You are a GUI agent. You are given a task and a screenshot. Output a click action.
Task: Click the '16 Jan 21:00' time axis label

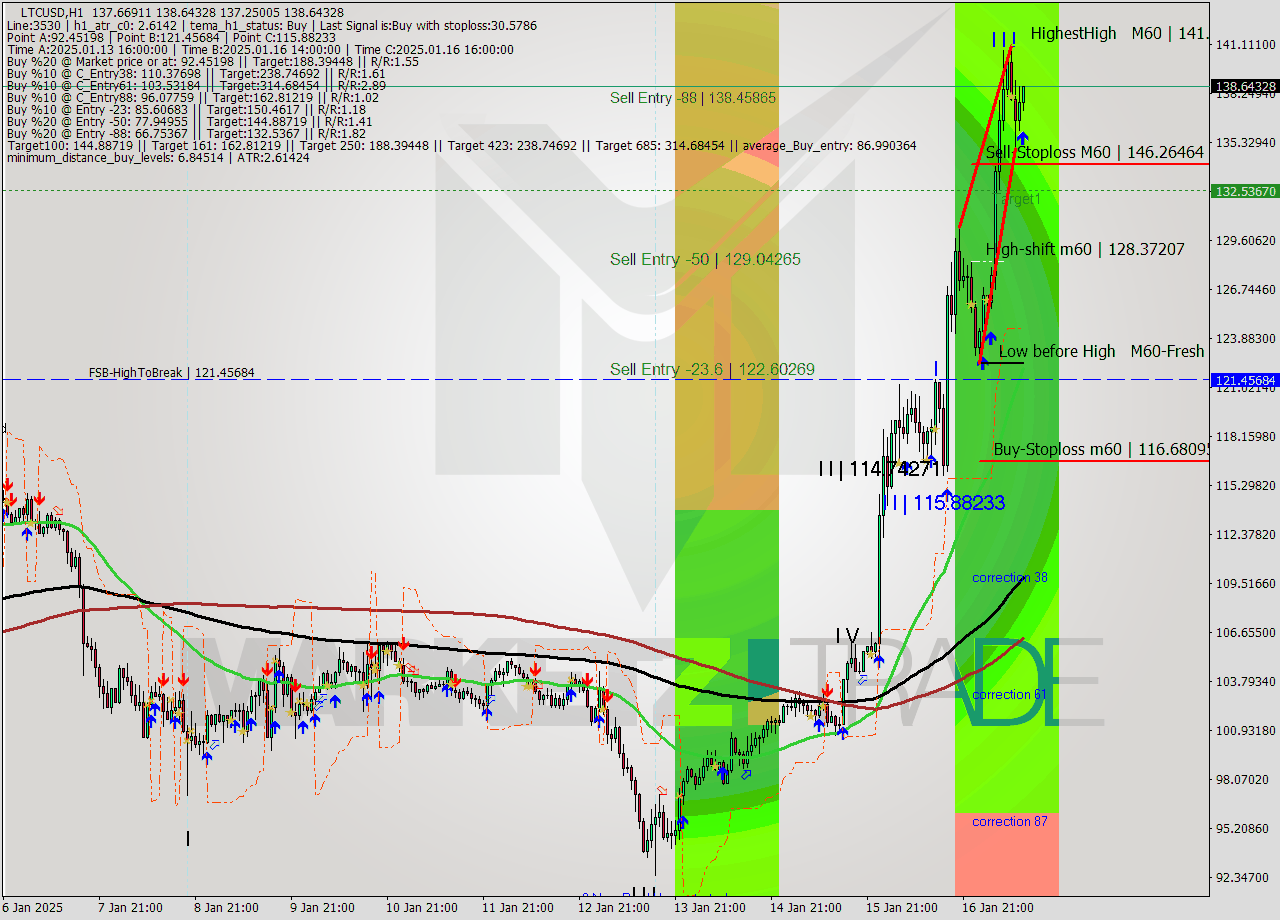[998, 908]
